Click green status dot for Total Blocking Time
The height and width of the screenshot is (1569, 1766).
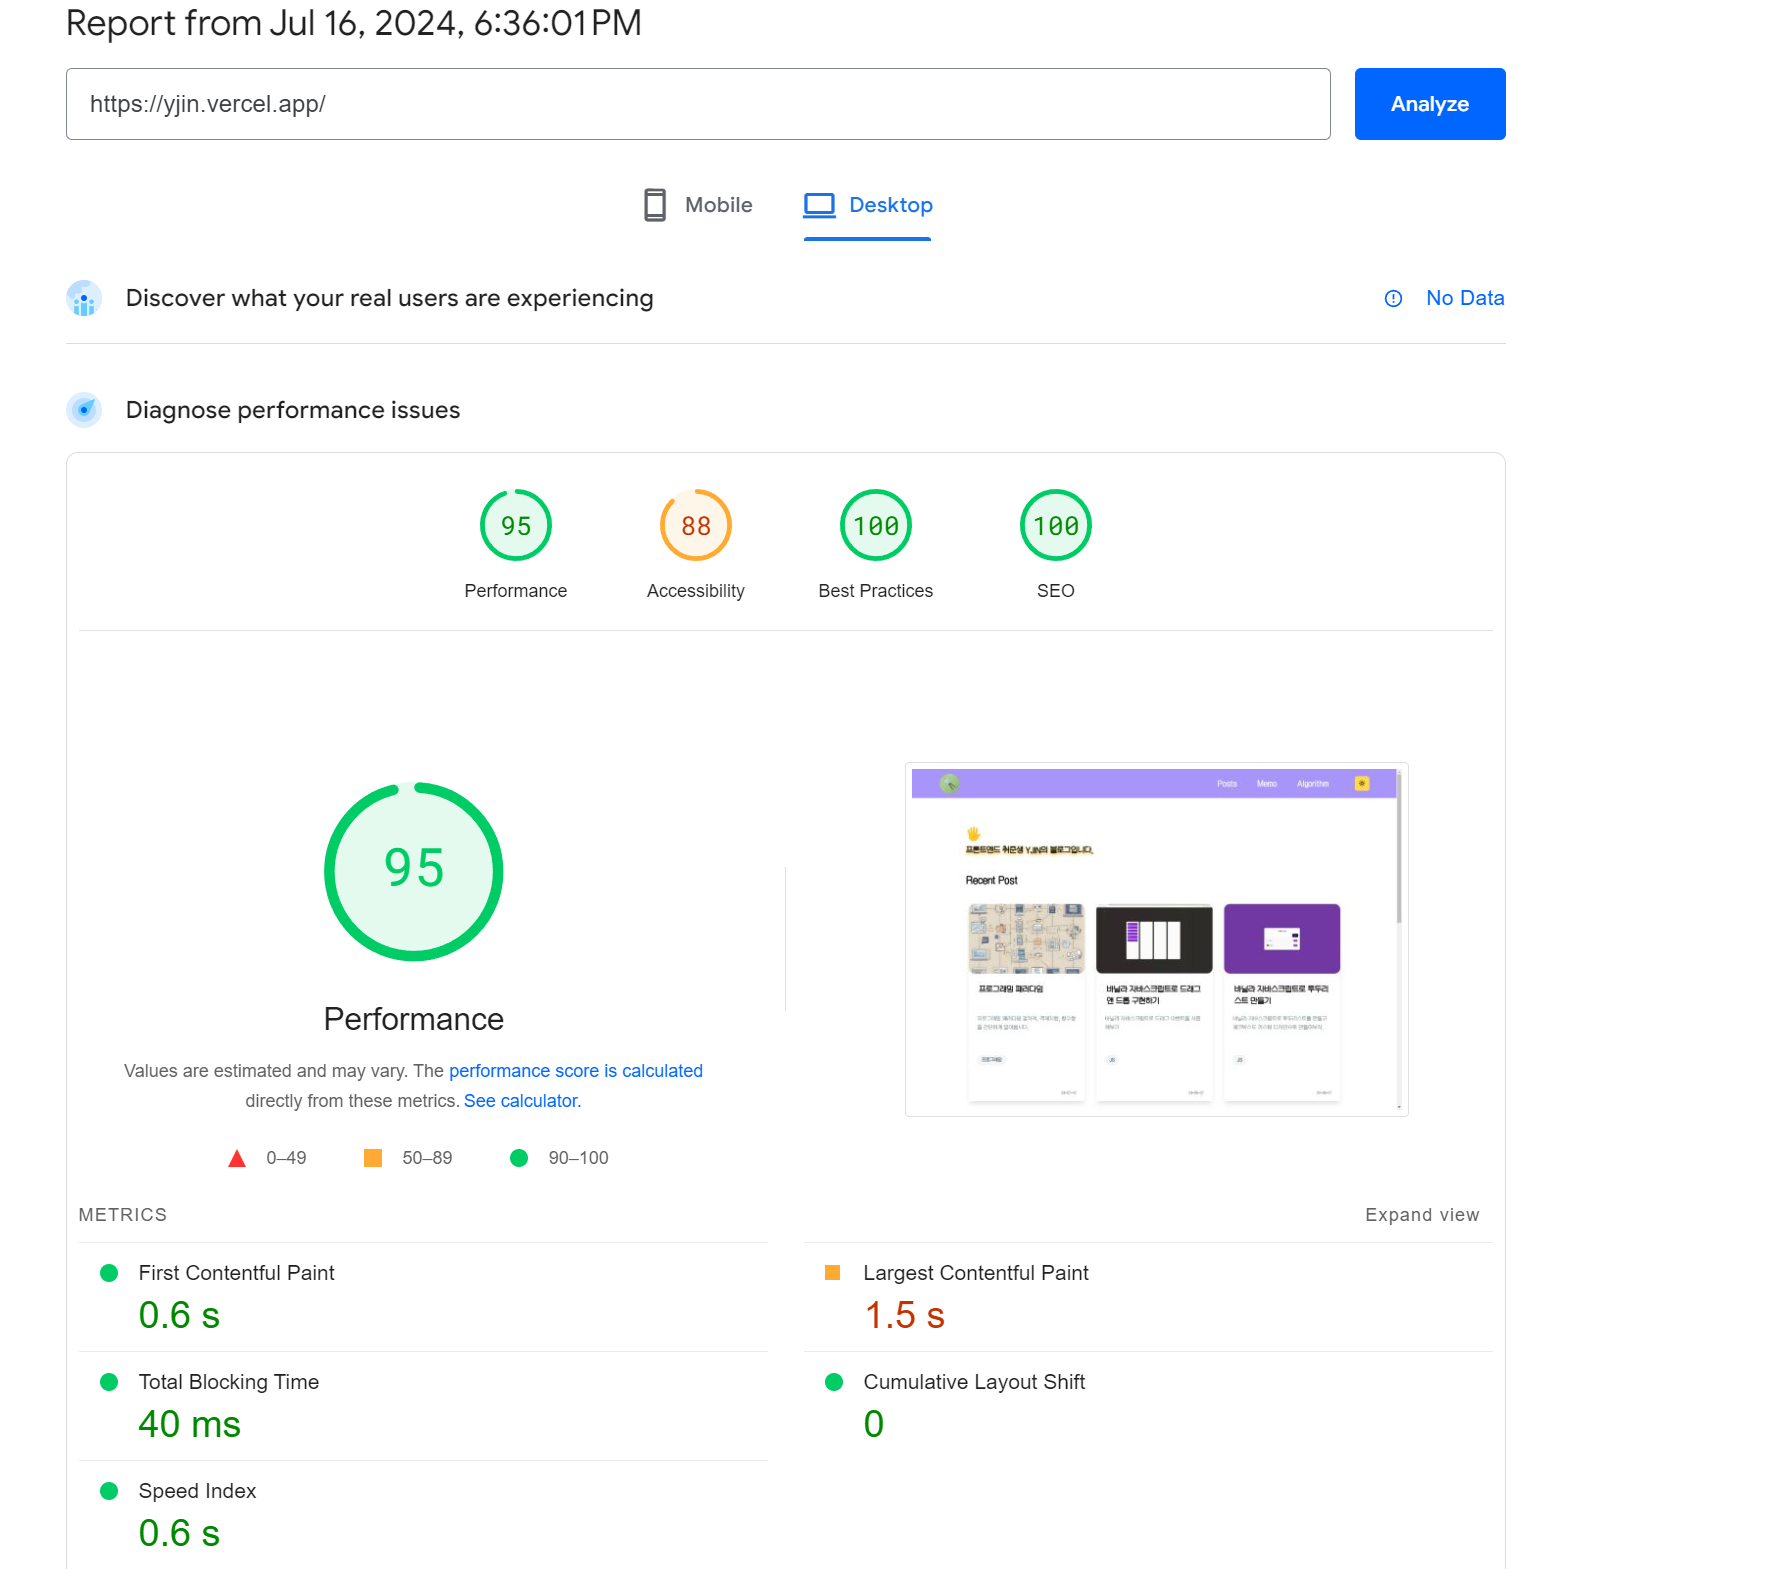coord(110,1382)
